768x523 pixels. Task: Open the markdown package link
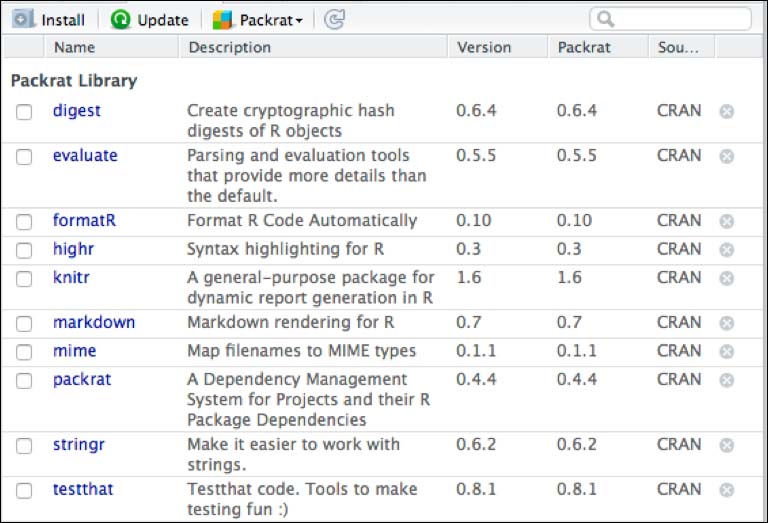(94, 322)
